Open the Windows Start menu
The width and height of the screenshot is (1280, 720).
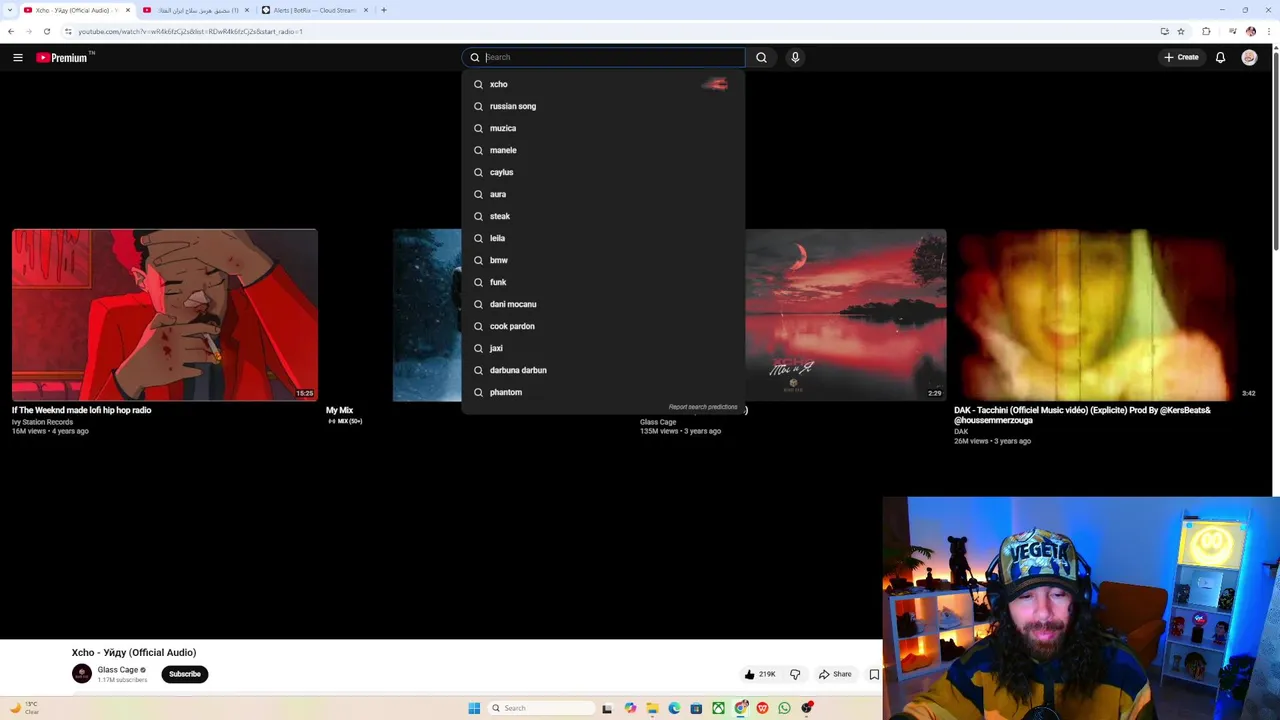(x=474, y=708)
